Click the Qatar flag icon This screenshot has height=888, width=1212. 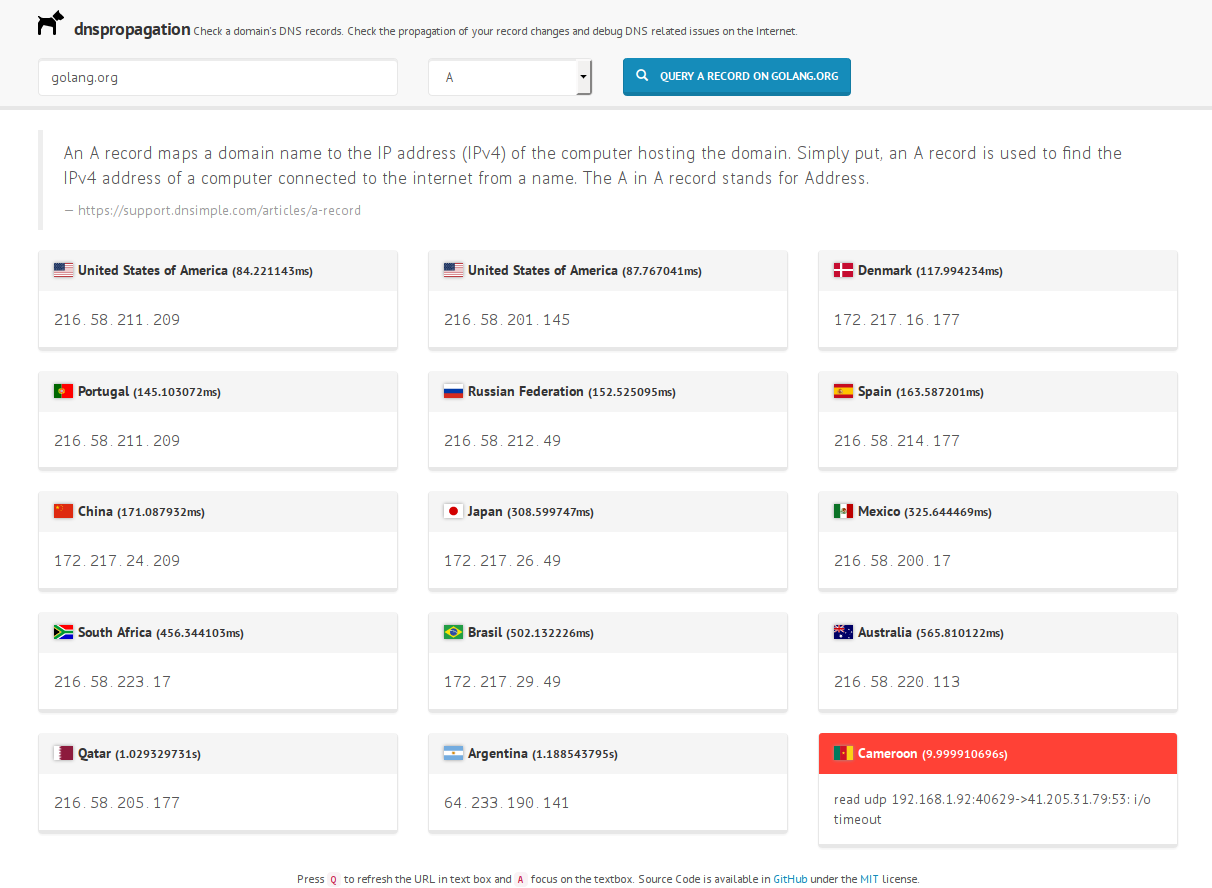(63, 753)
